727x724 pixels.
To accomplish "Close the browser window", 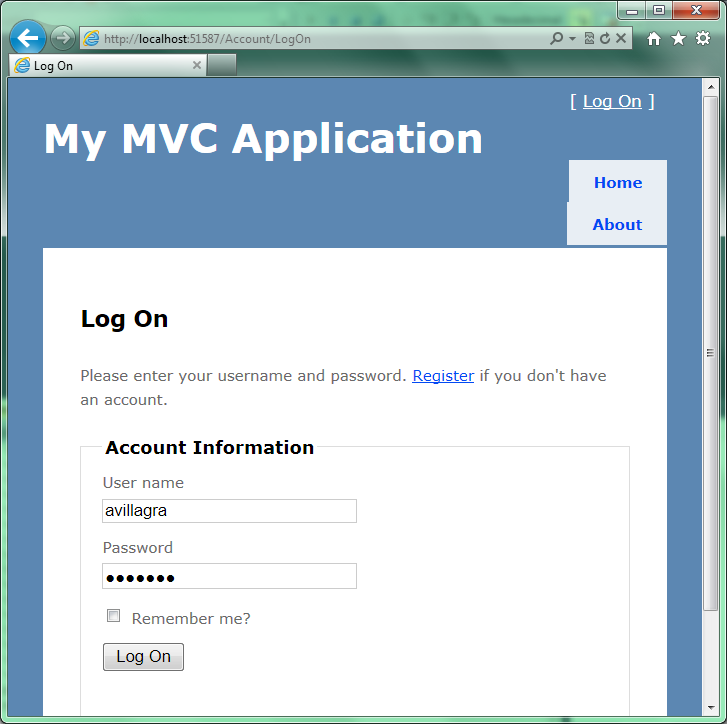I will (x=696, y=10).
